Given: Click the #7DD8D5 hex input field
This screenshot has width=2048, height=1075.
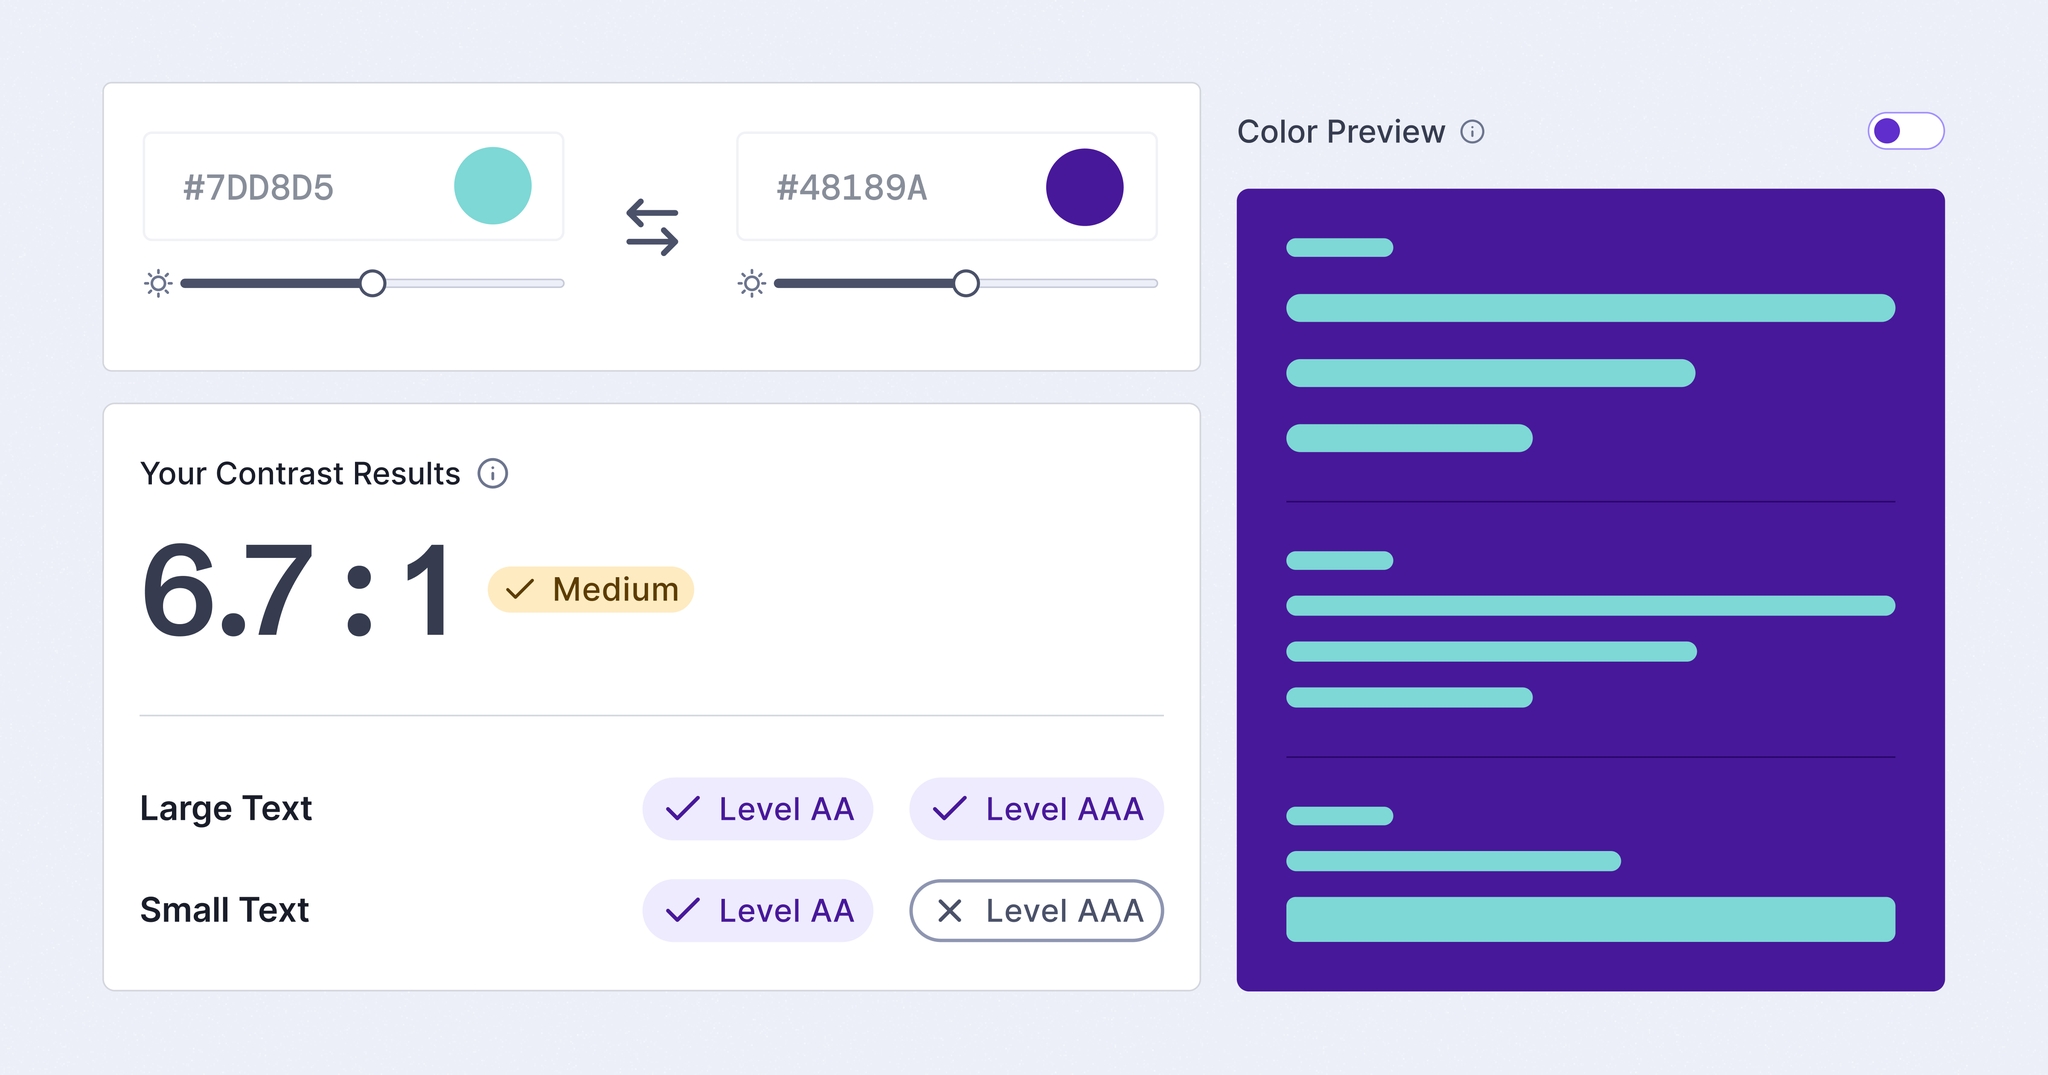Looking at the screenshot, I should click(x=300, y=186).
